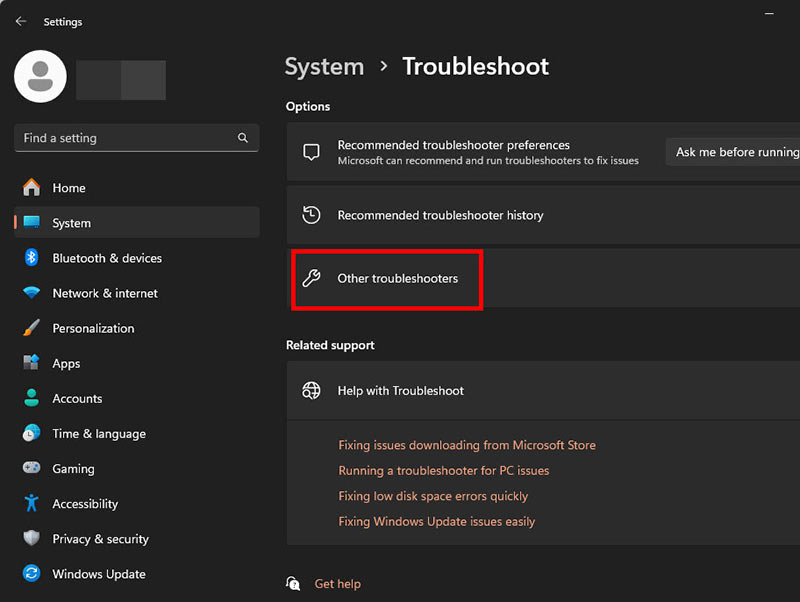
Task: Click the Accounts person icon
Action: pos(32,398)
